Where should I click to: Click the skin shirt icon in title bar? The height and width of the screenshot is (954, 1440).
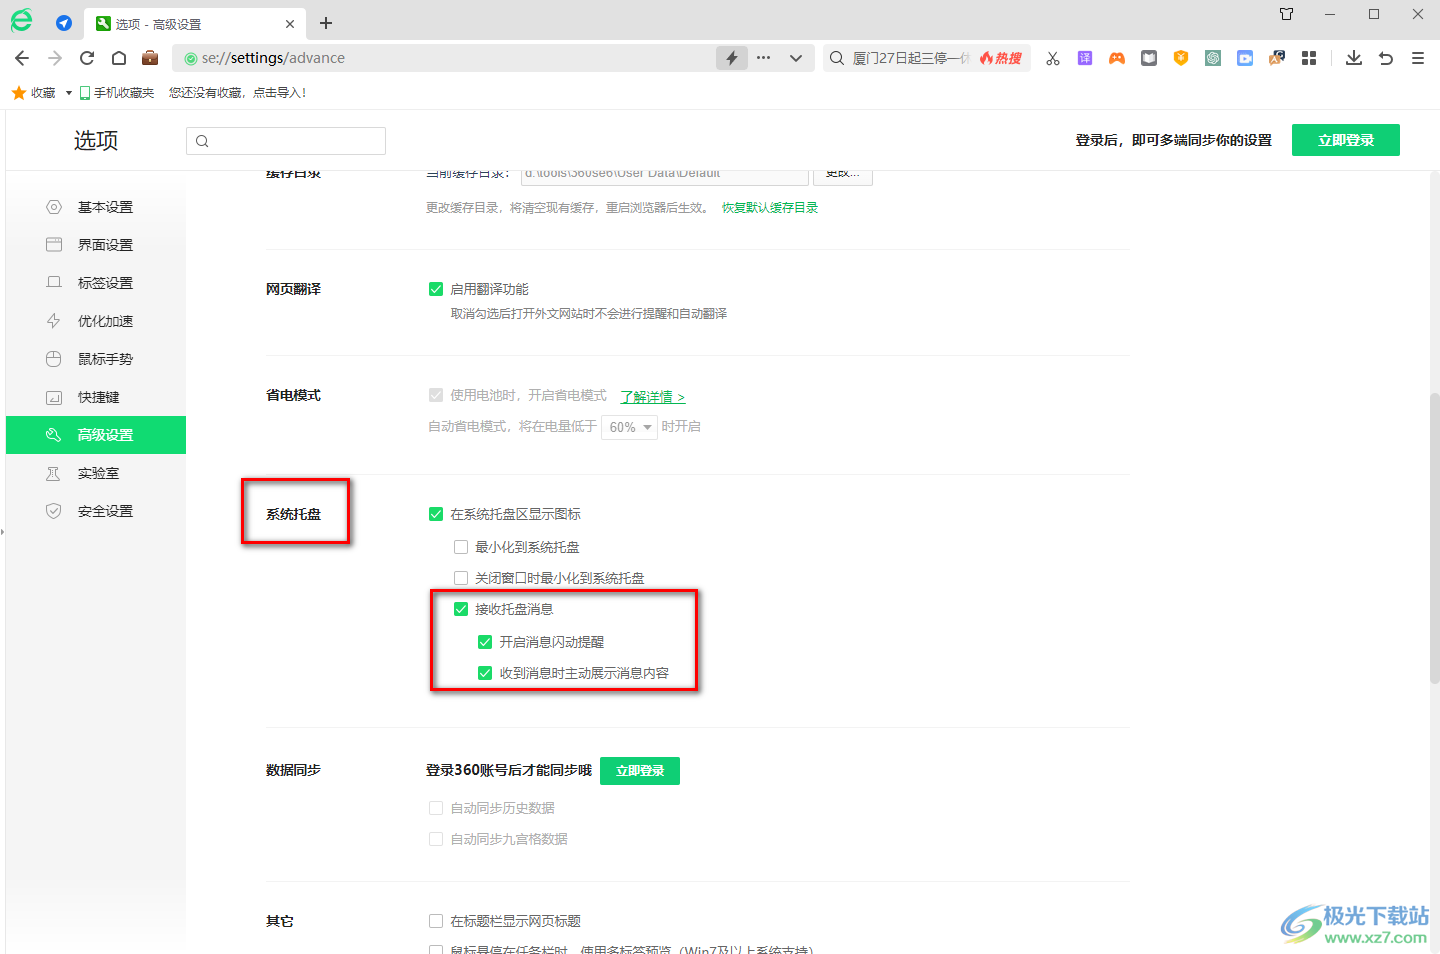[1287, 14]
